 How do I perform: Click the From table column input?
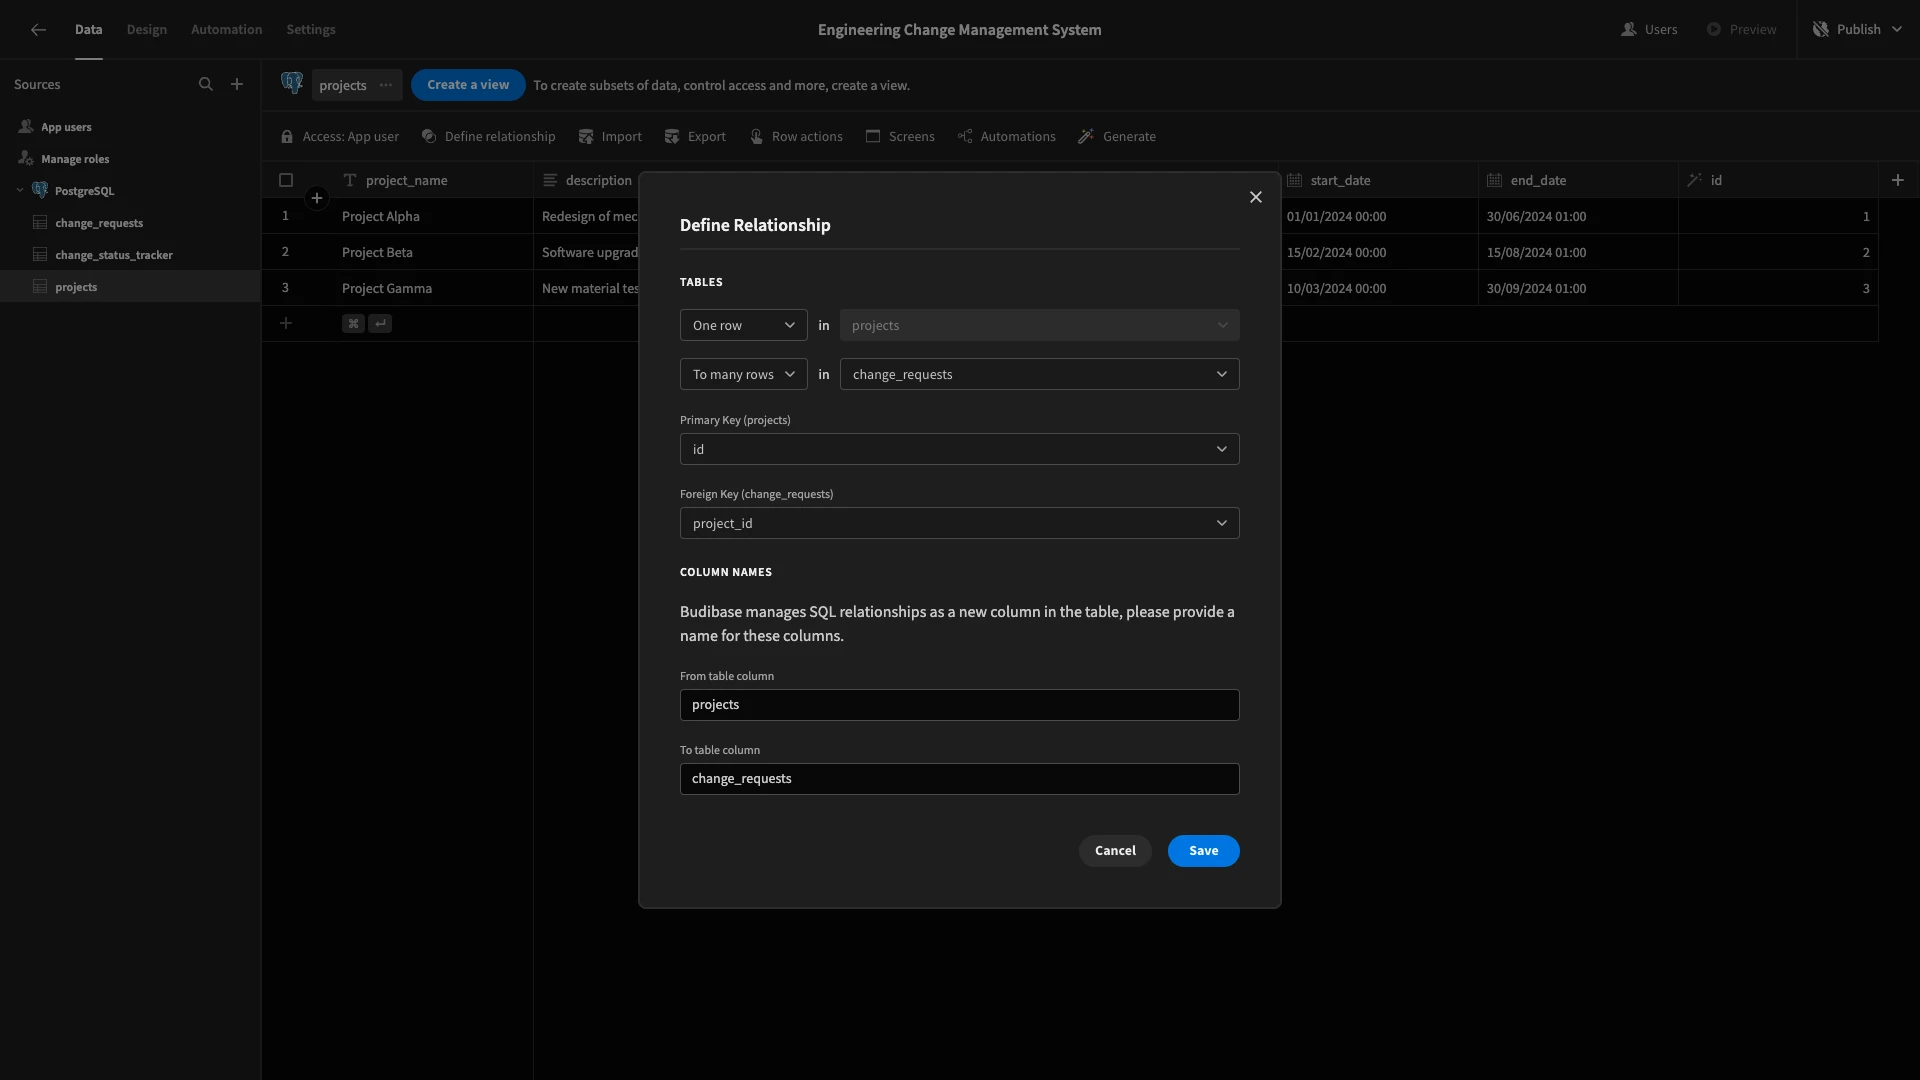point(960,705)
